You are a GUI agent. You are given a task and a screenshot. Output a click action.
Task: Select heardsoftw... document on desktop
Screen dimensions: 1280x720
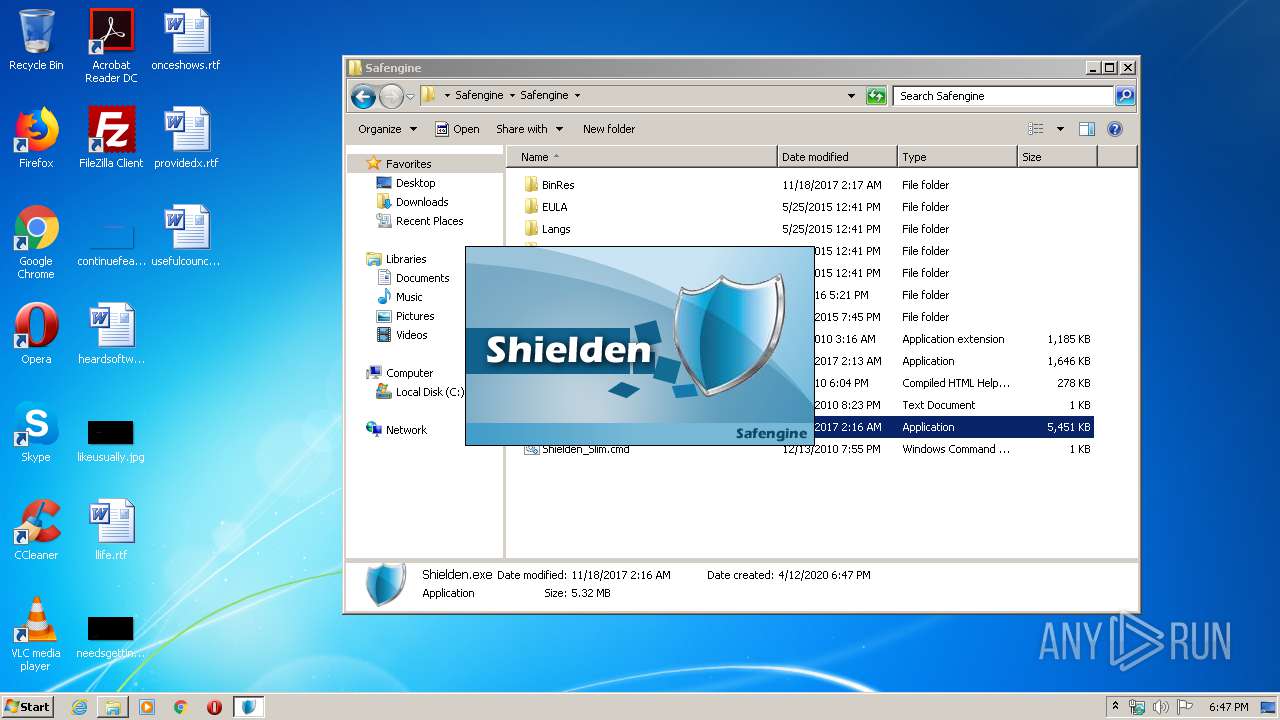111,334
